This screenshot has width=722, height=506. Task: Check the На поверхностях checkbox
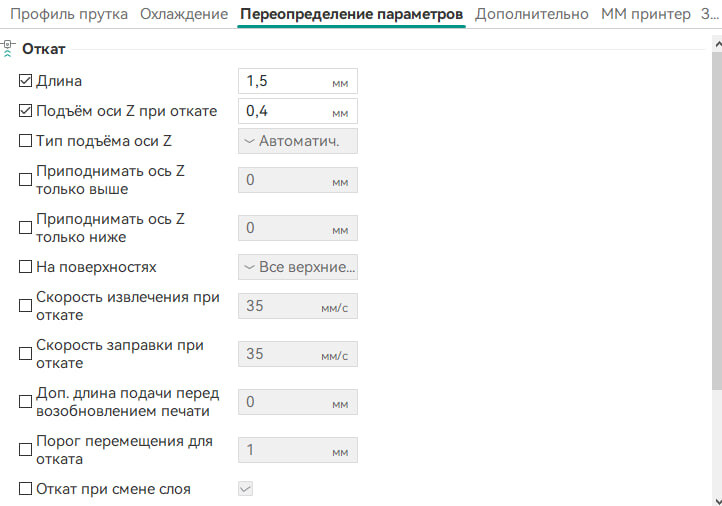[x=25, y=267]
